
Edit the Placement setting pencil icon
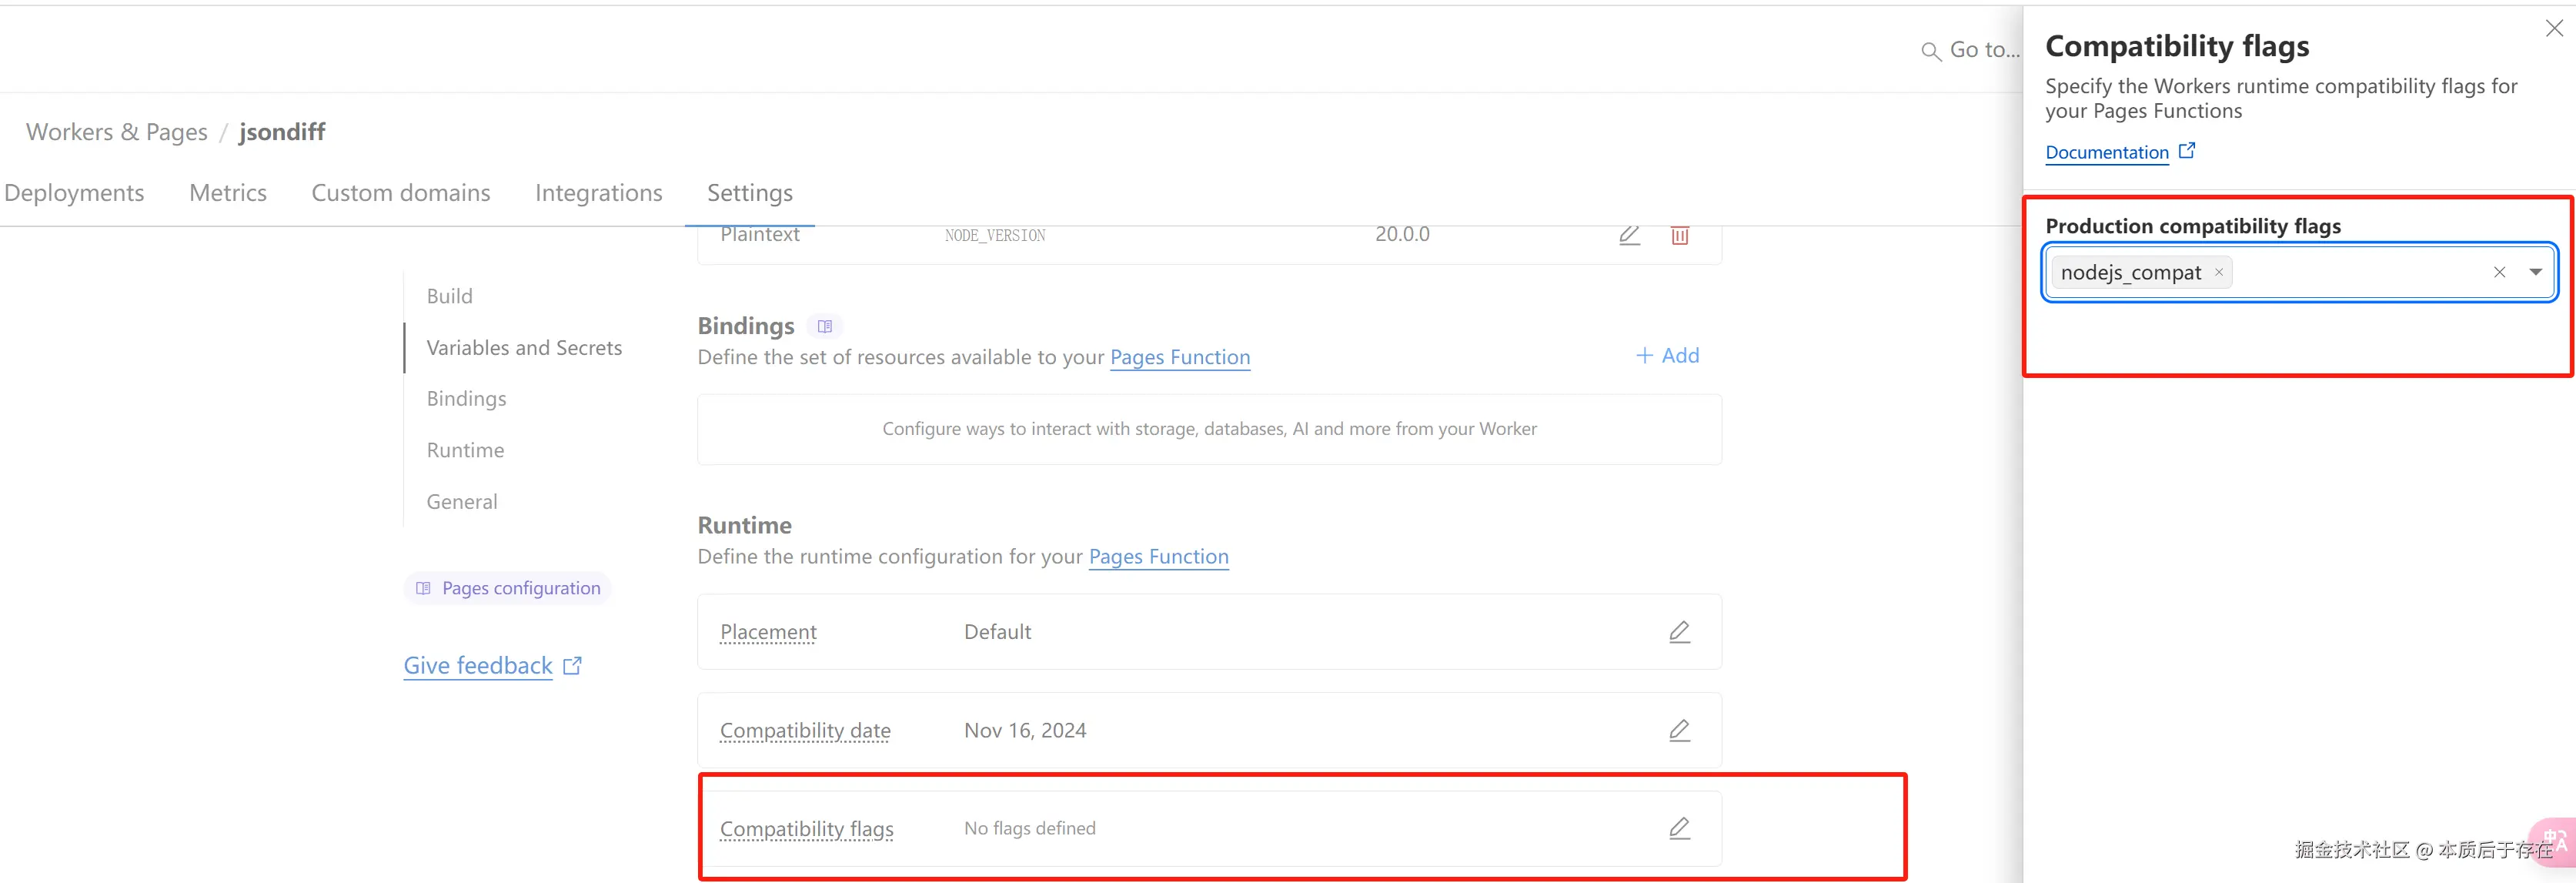[x=1679, y=632]
